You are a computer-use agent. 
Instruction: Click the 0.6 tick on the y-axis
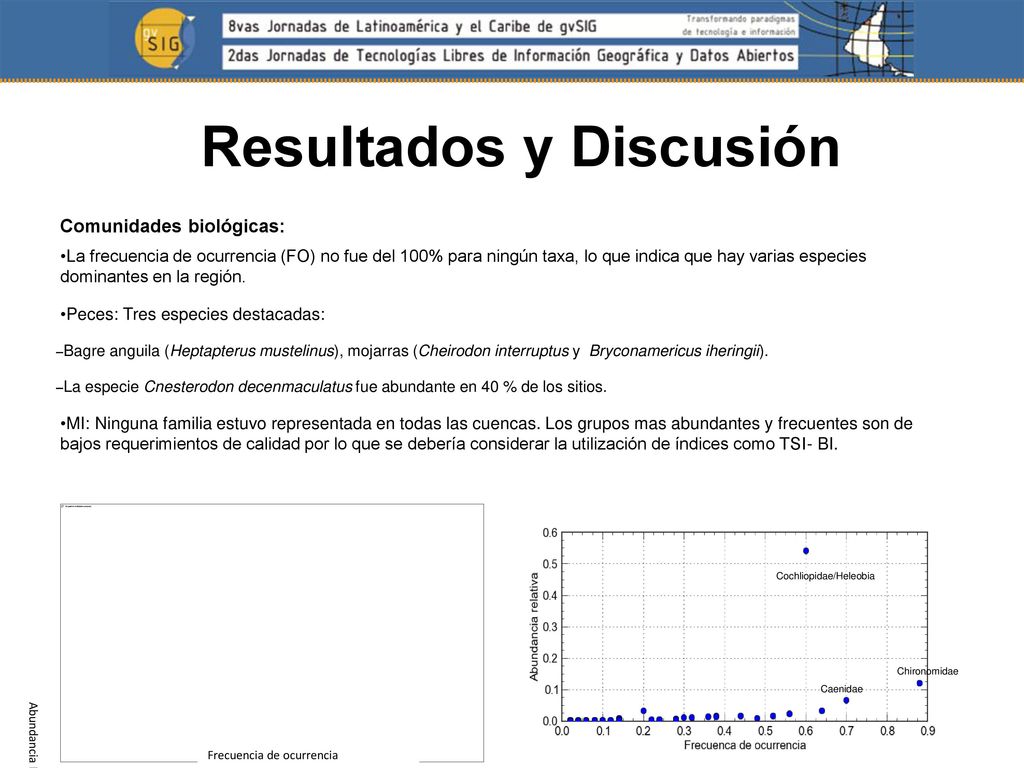point(550,533)
